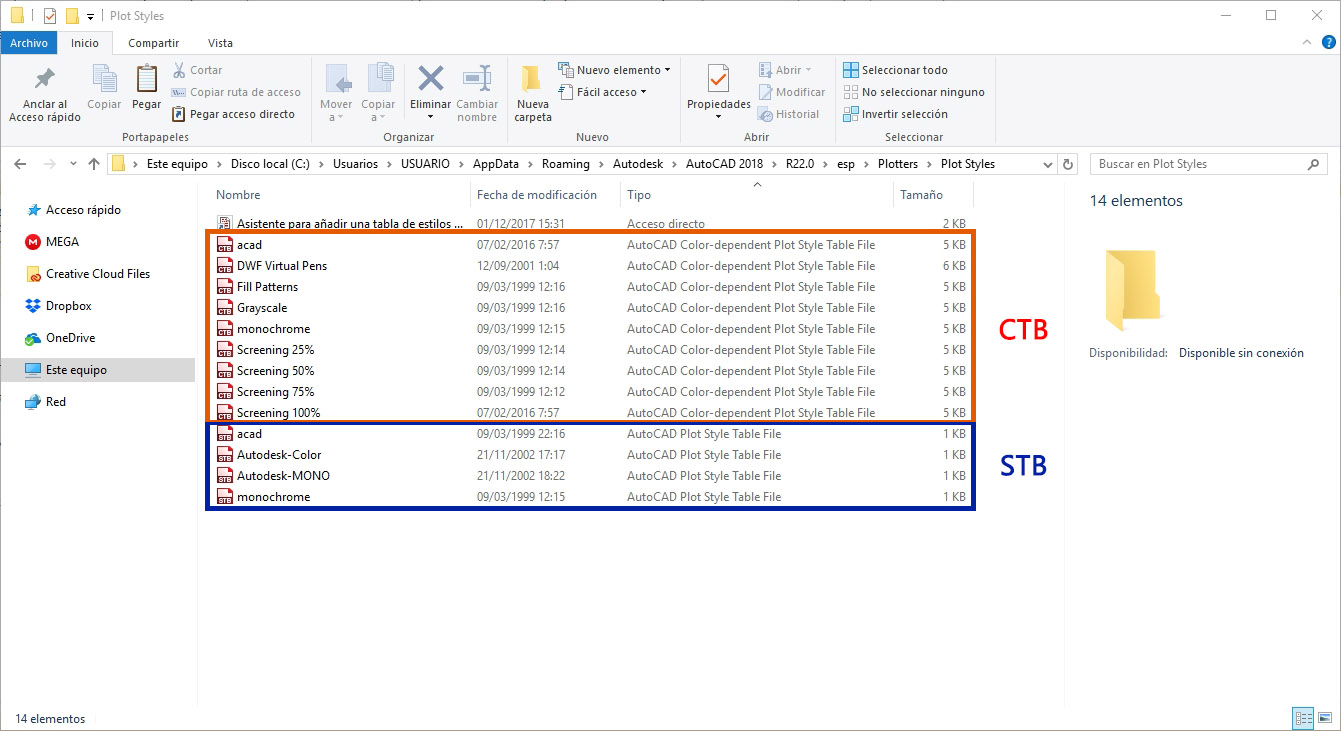The width and height of the screenshot is (1341, 731).
Task: Switch to the Vista ribbon tab
Action: pos(220,43)
